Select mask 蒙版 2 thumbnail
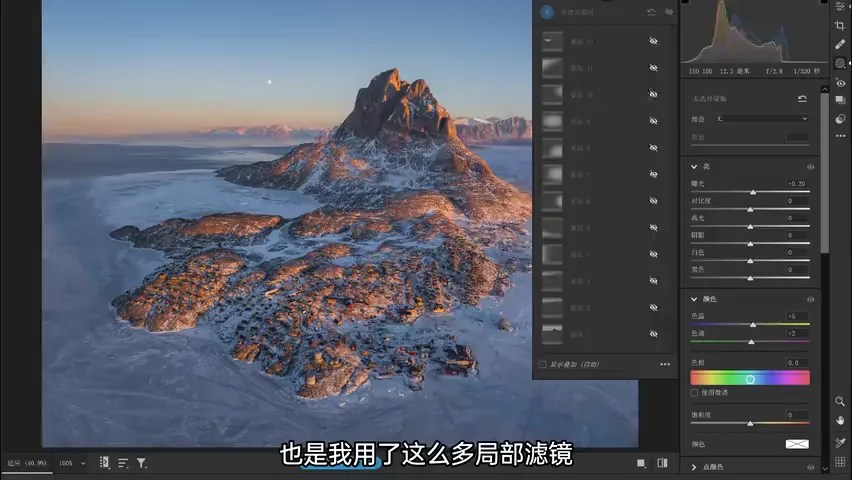The width and height of the screenshot is (852, 480). pos(552,308)
